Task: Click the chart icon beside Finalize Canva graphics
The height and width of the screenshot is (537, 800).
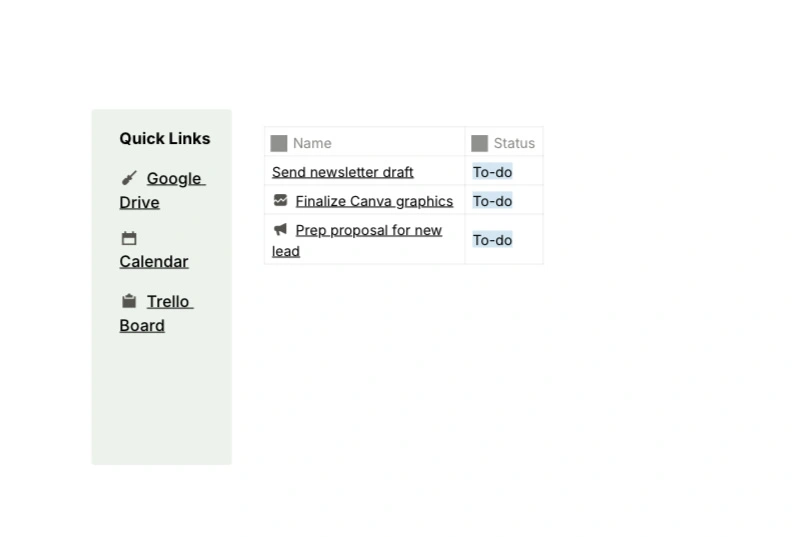Action: pyautogui.click(x=280, y=200)
